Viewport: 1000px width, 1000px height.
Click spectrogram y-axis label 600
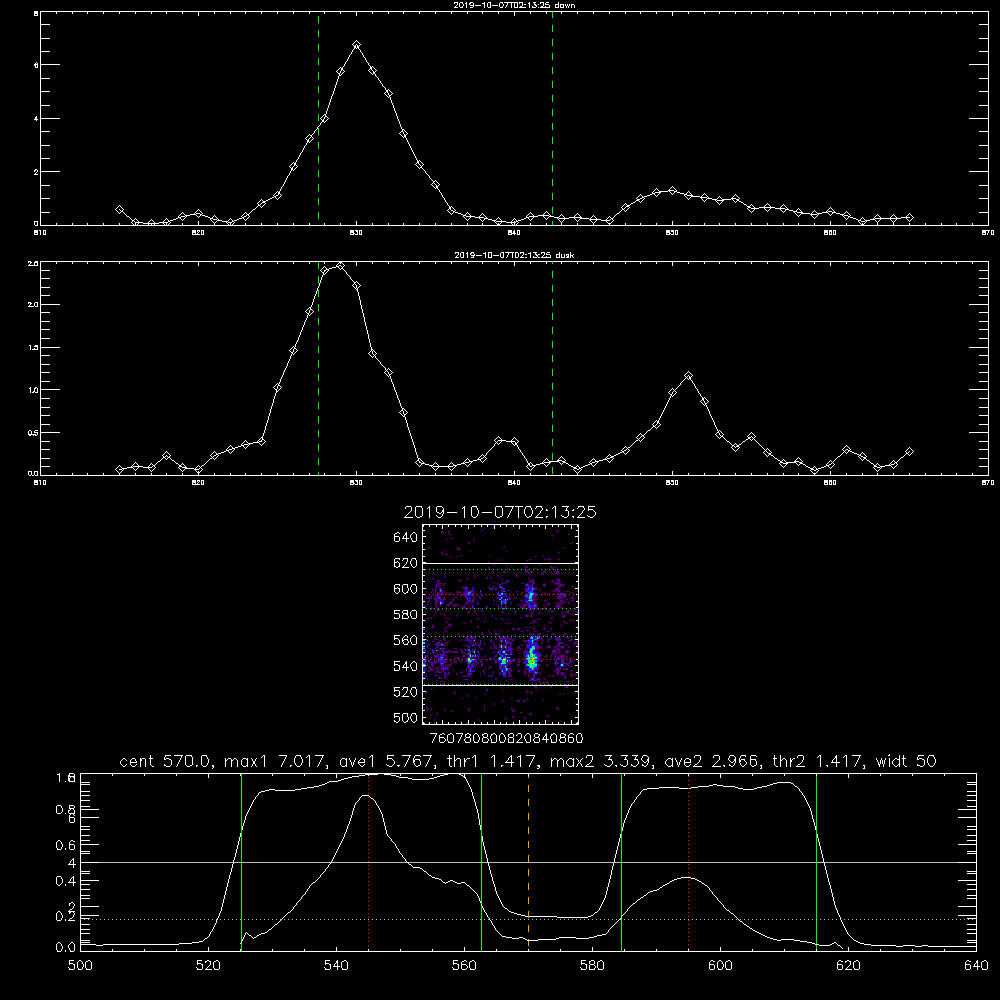click(406, 589)
